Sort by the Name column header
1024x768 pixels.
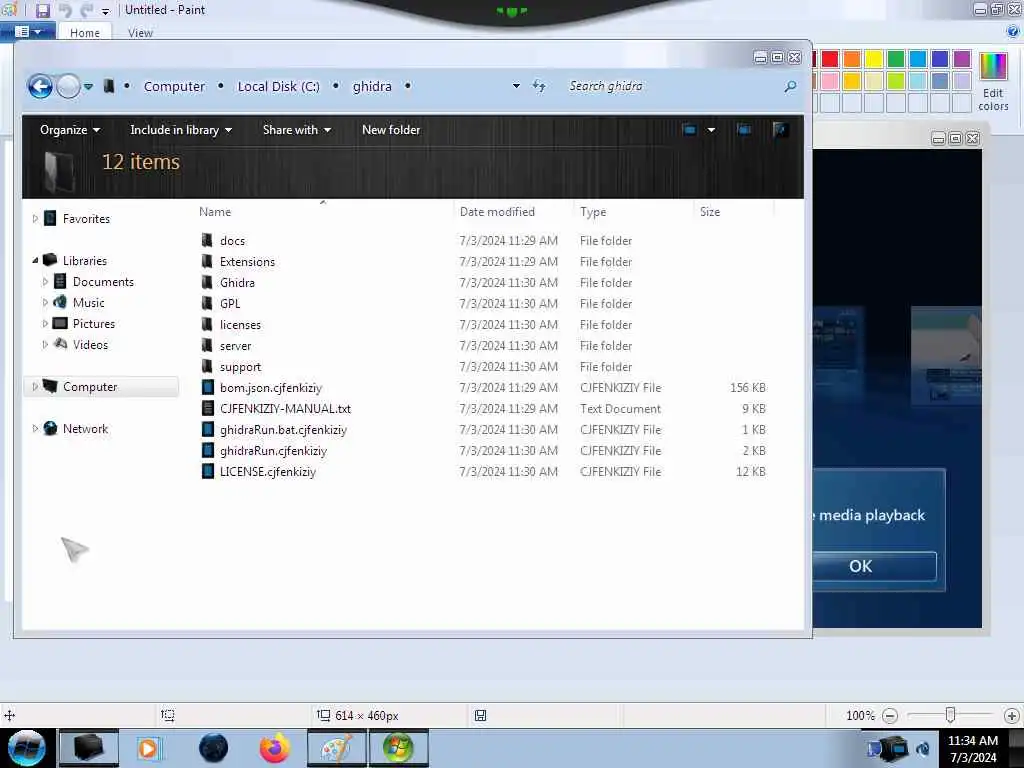(x=215, y=212)
